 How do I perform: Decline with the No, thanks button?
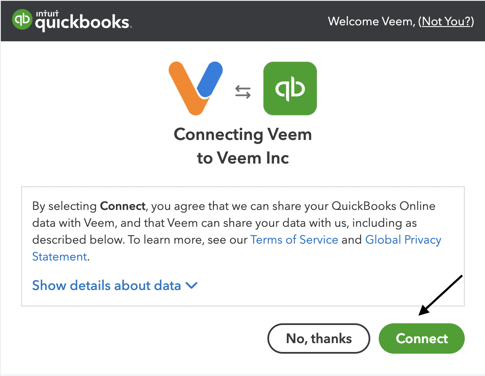tap(319, 338)
